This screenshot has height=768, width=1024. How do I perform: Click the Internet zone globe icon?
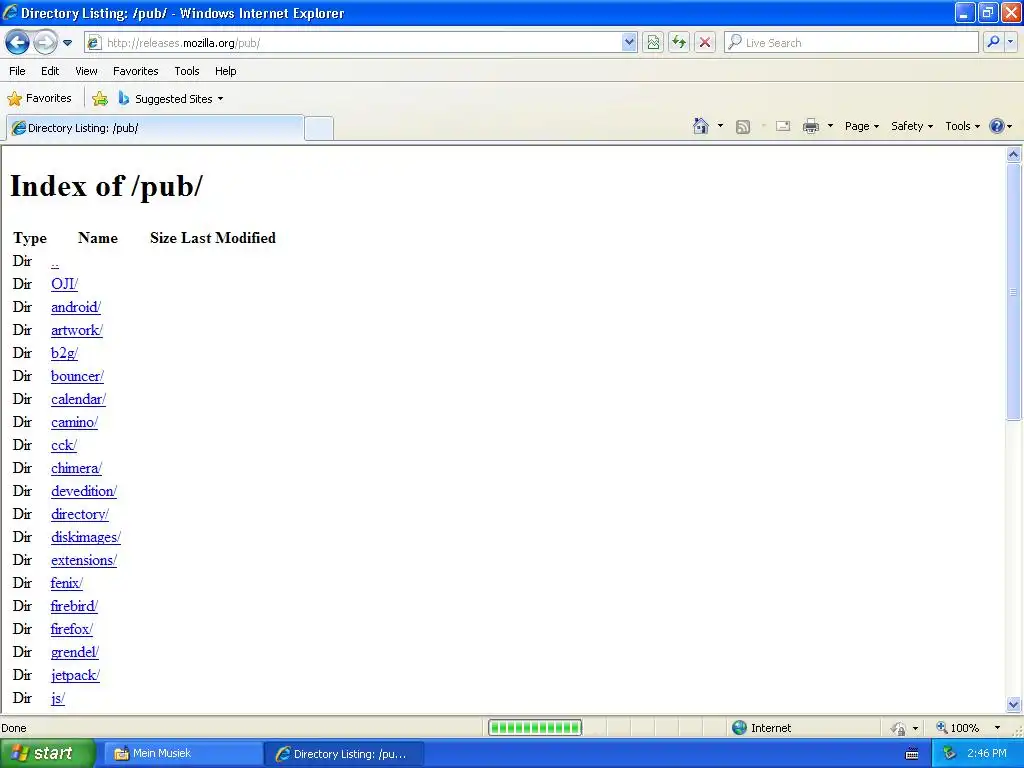[x=739, y=728]
